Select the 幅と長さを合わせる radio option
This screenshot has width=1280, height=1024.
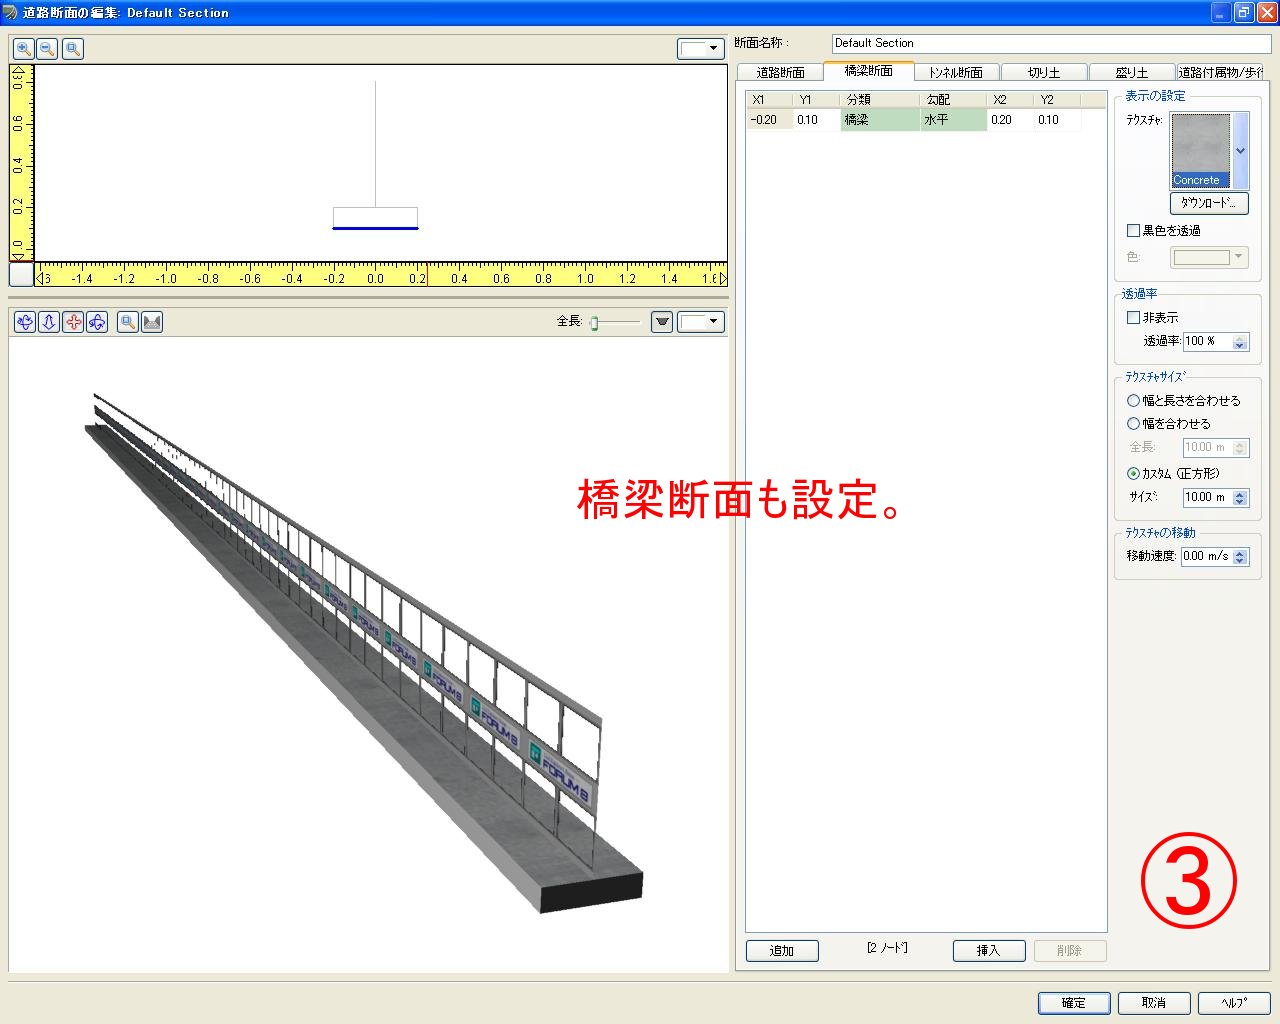[1133, 400]
